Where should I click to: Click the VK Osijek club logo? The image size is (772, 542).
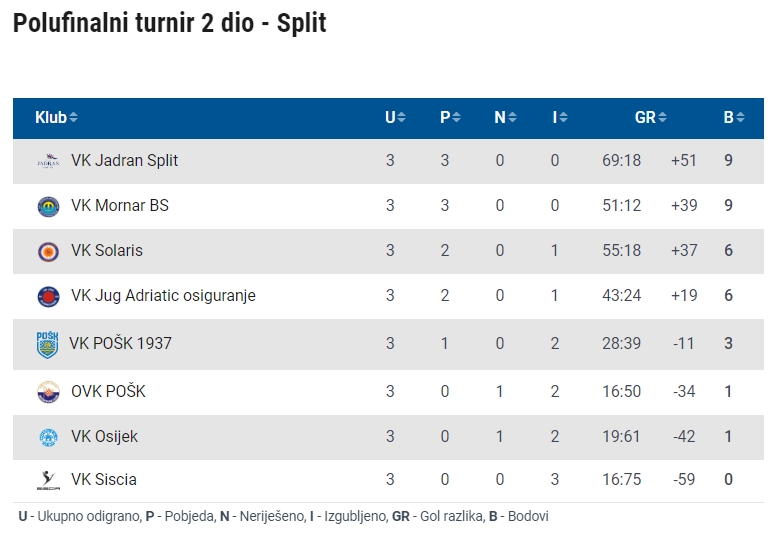[x=48, y=437]
